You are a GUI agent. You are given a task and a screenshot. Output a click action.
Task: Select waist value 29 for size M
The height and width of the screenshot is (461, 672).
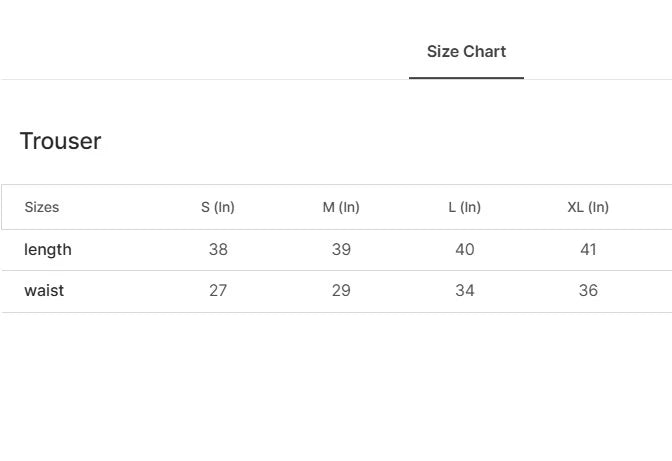point(341,290)
